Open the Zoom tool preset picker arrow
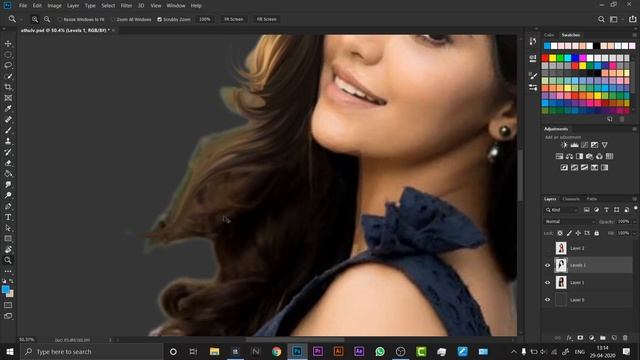The image size is (640, 360). point(21,20)
